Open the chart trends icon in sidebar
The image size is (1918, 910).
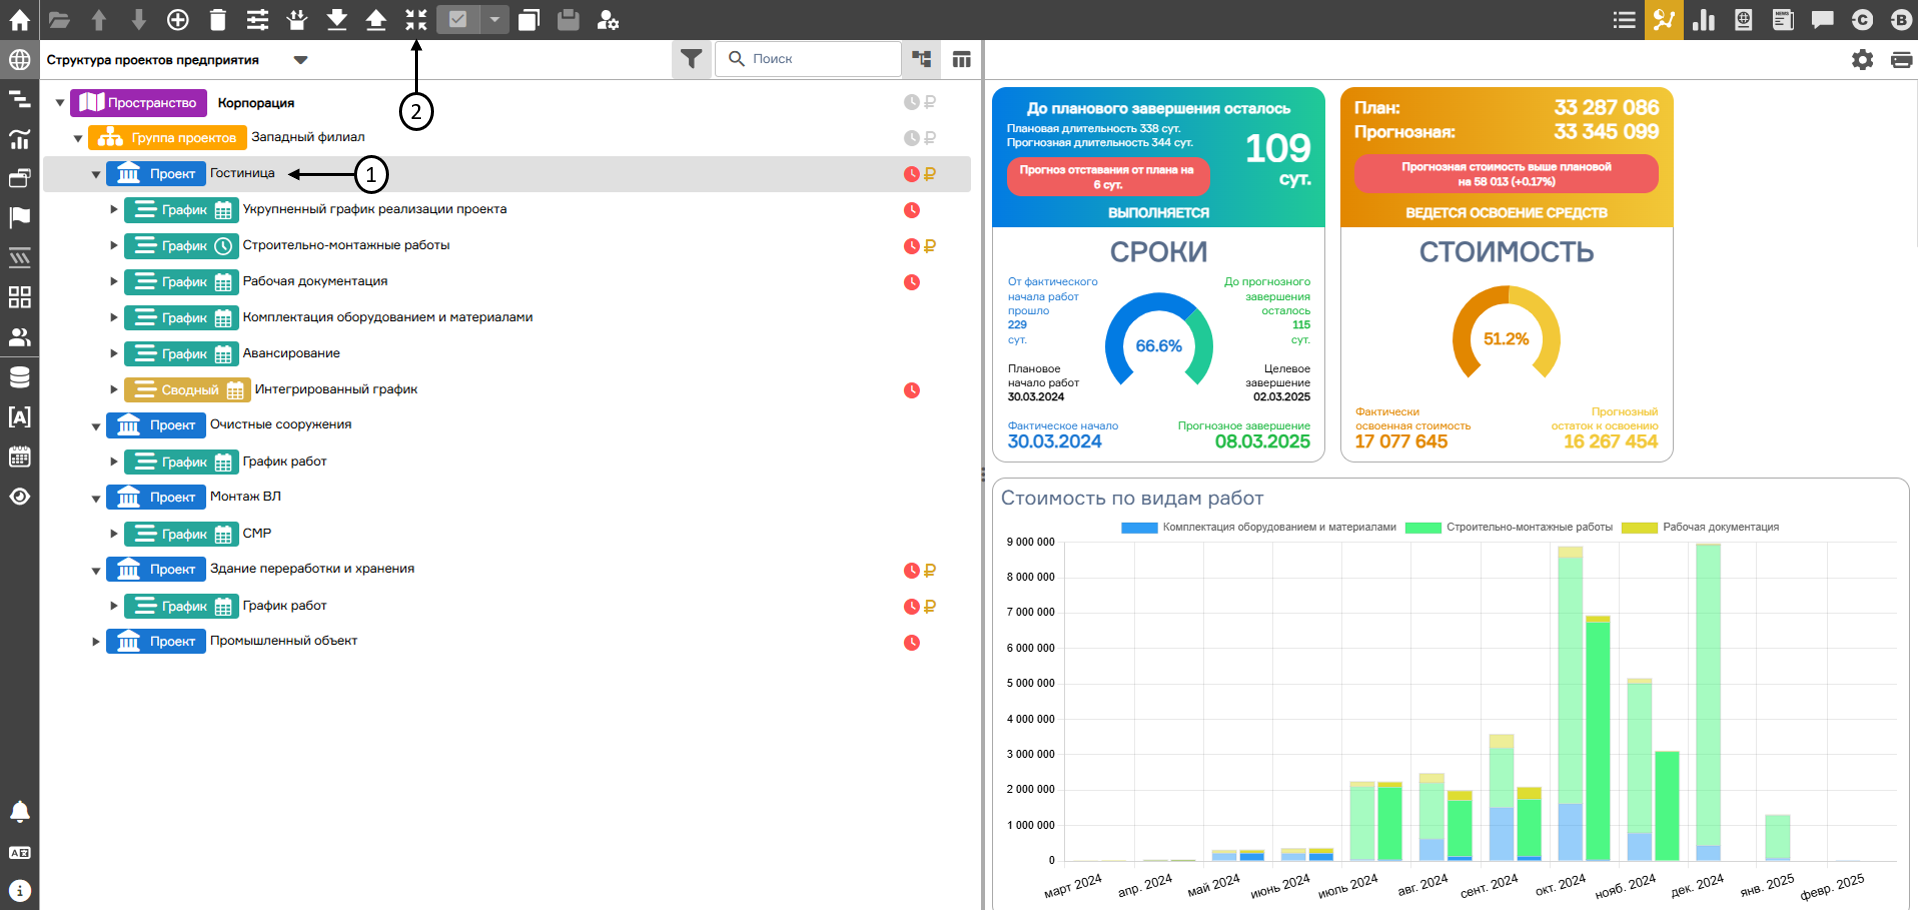pyautogui.click(x=19, y=139)
